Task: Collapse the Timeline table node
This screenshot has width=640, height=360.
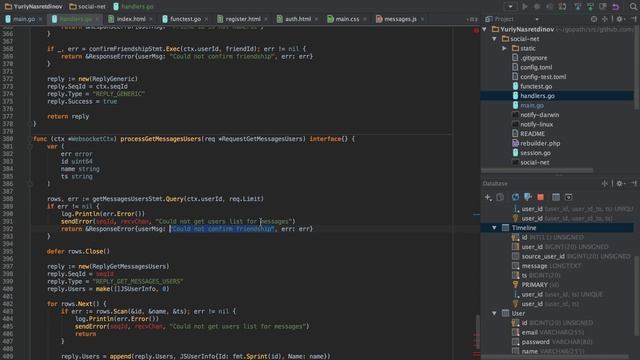Action: [494, 228]
